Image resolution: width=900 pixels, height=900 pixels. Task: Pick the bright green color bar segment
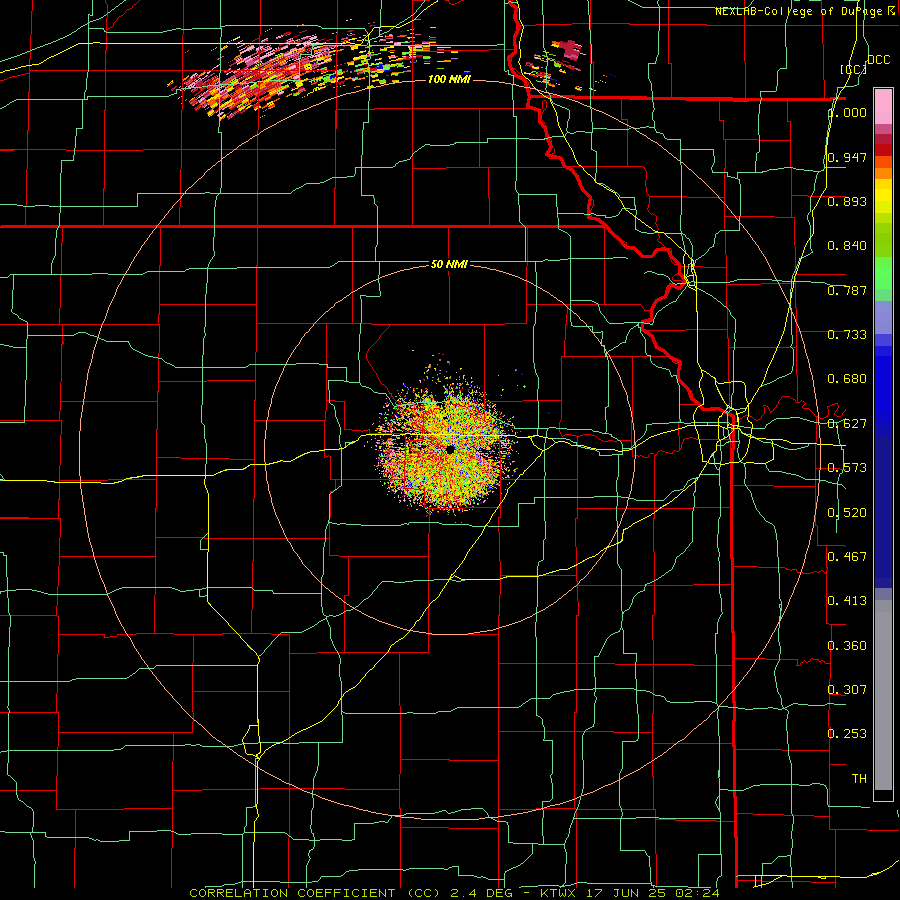point(883,273)
